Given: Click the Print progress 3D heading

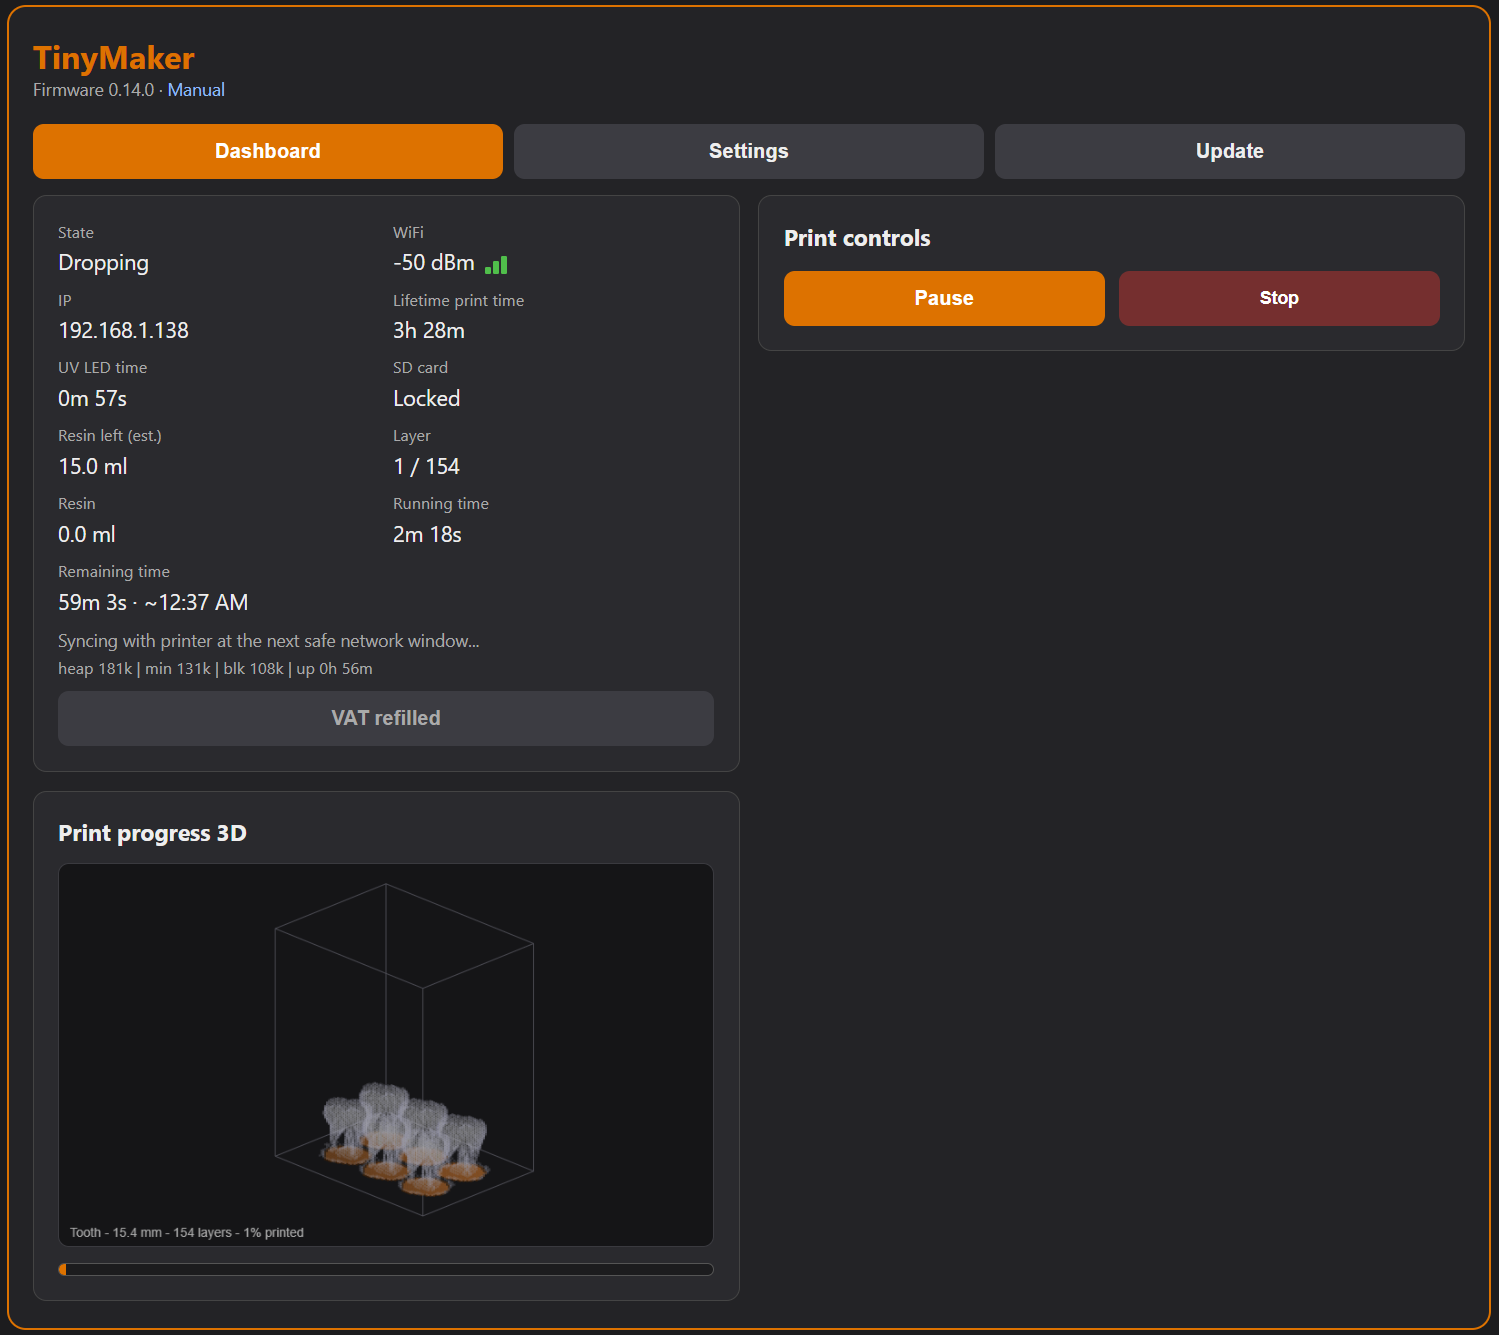Looking at the screenshot, I should tap(152, 833).
